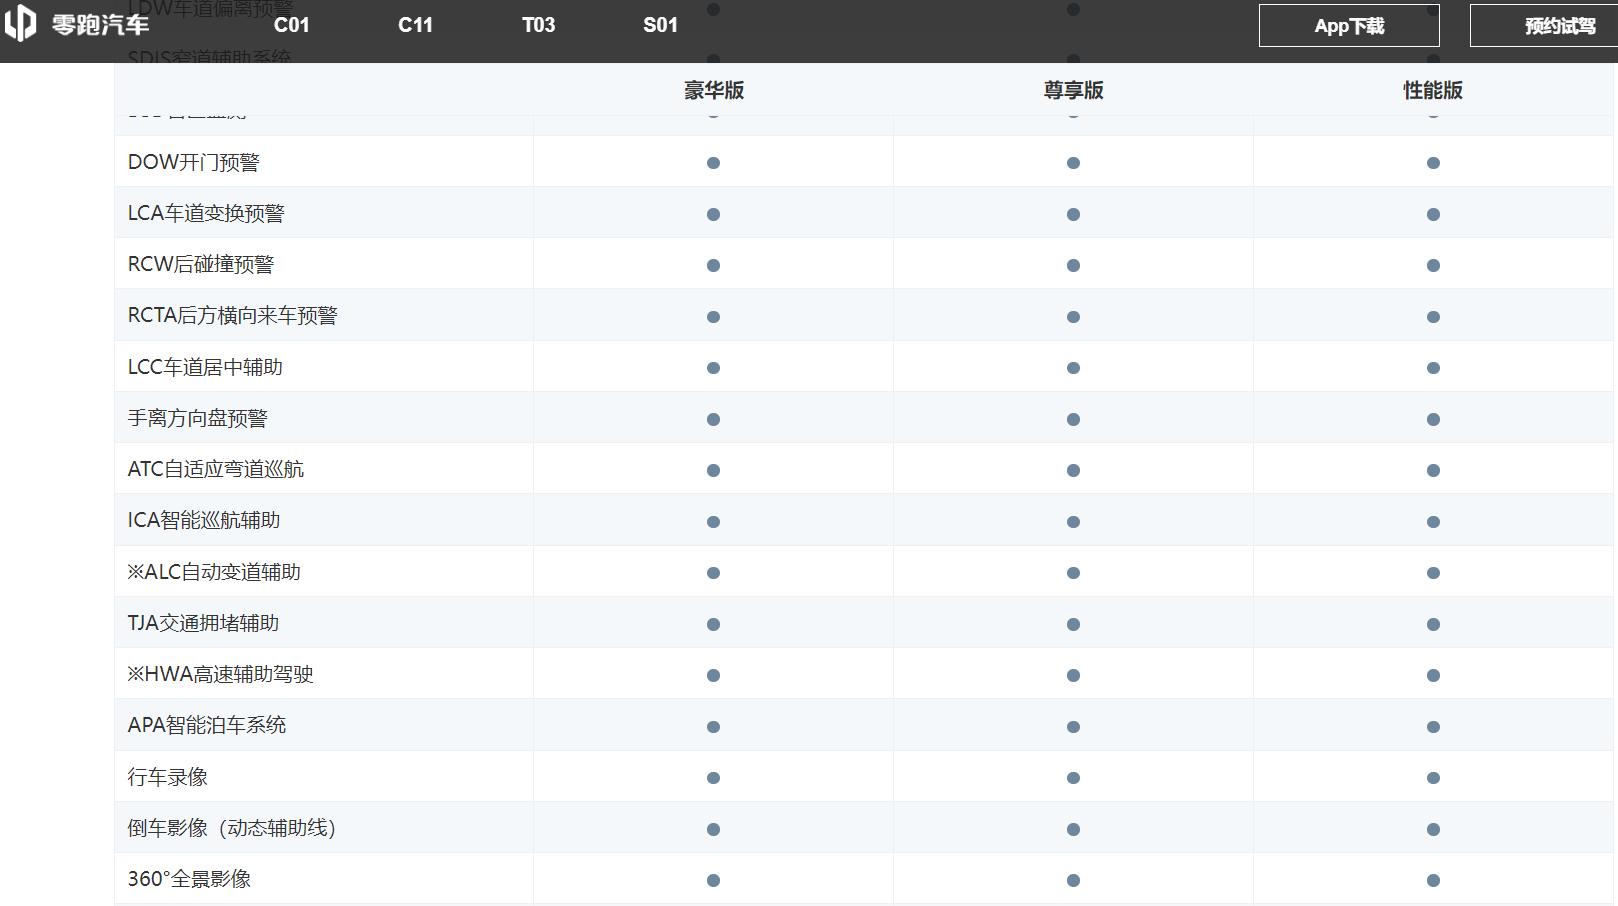Screen dimensions: 1618x906
Task: Click the 尊享版 dot for ※HWA高速辅助驾驶
Action: 1073,675
